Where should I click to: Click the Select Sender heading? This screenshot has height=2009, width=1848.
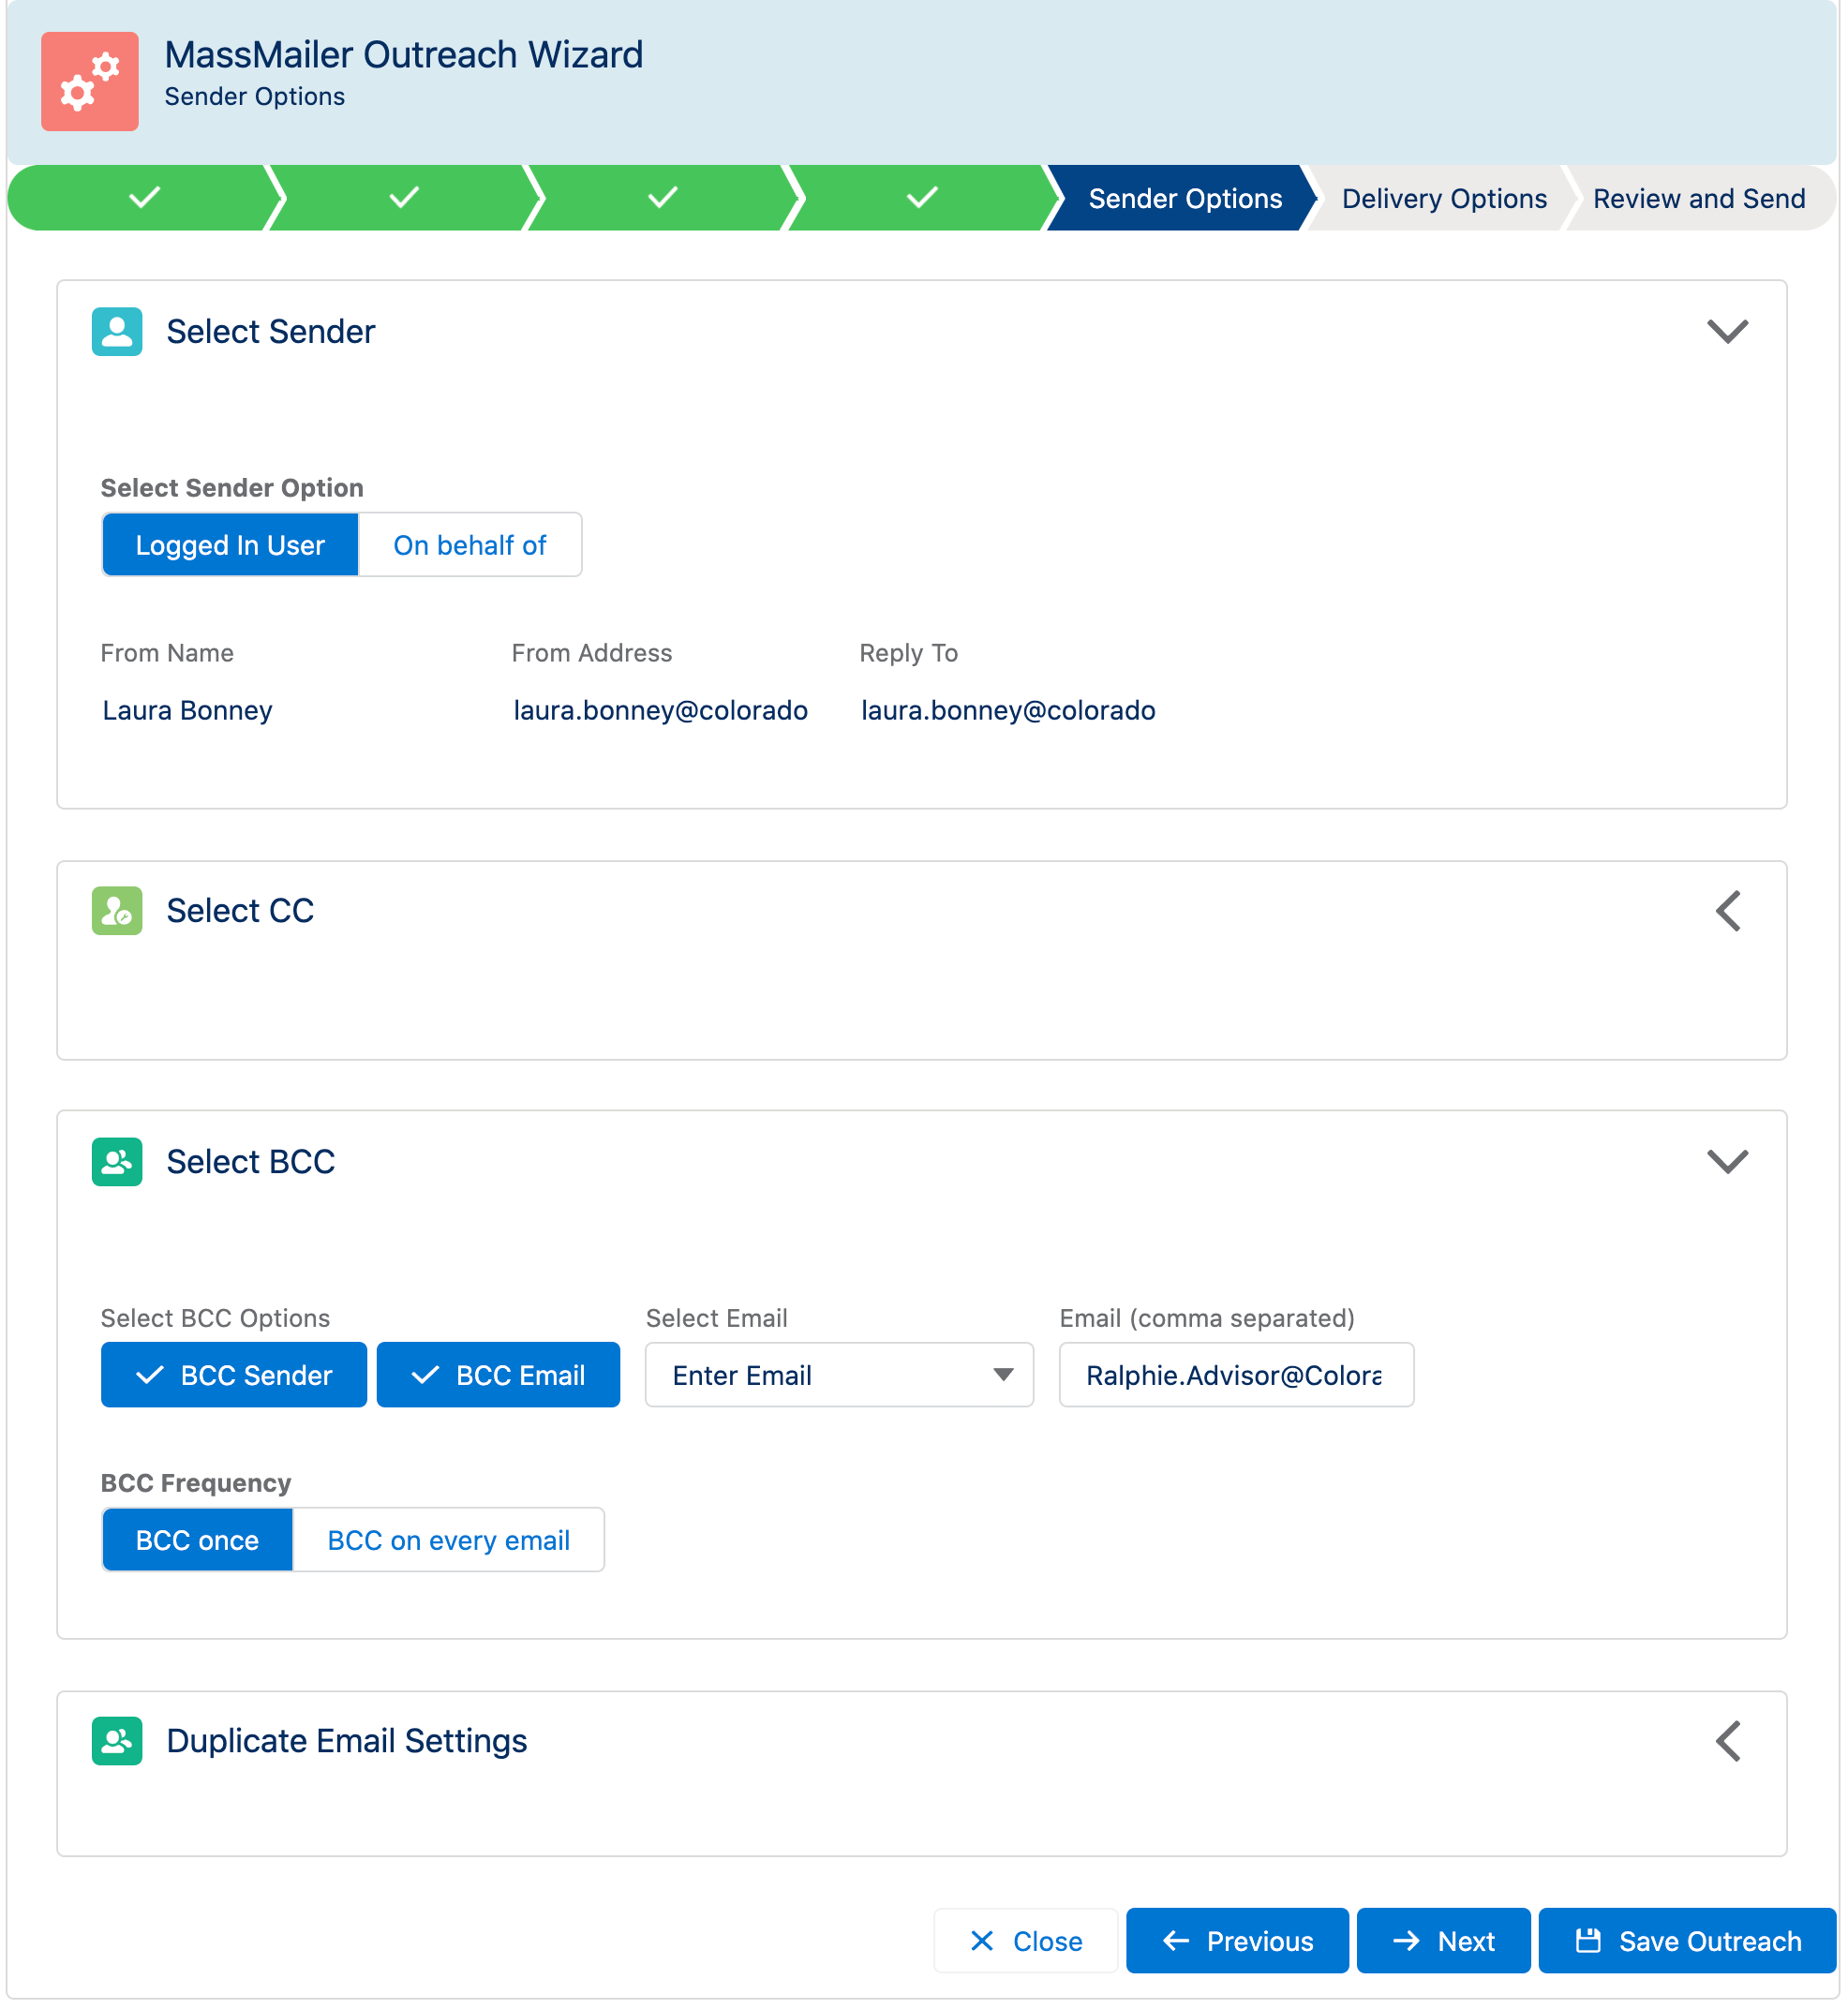271,332
